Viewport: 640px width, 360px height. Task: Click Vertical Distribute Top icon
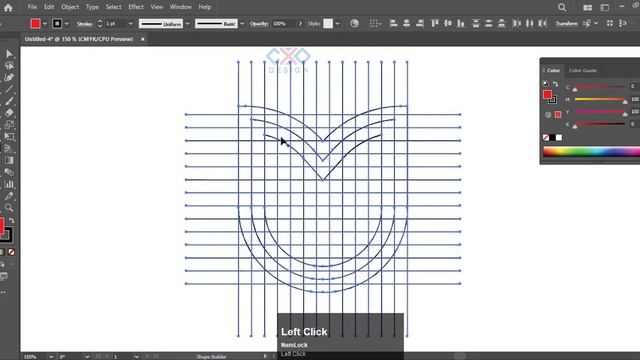[x=476, y=24]
